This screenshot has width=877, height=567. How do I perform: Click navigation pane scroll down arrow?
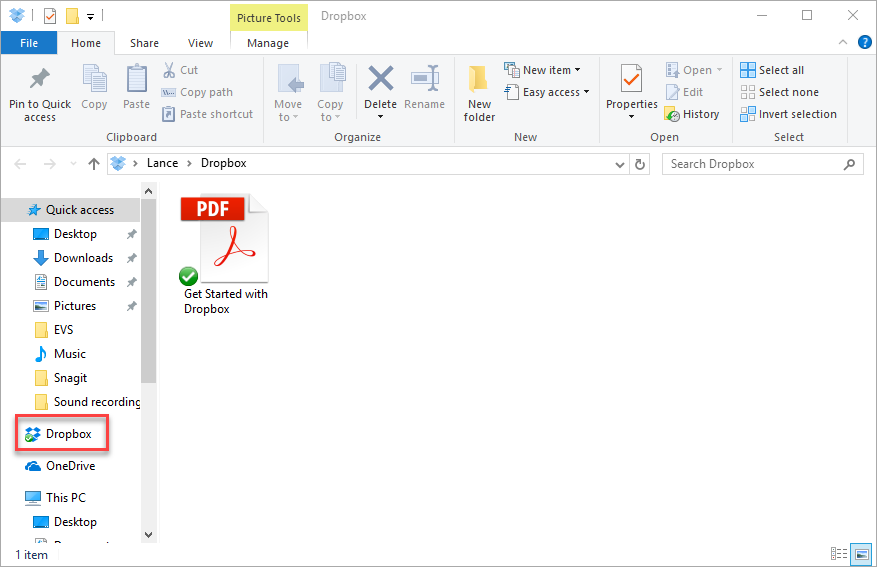tap(148, 535)
